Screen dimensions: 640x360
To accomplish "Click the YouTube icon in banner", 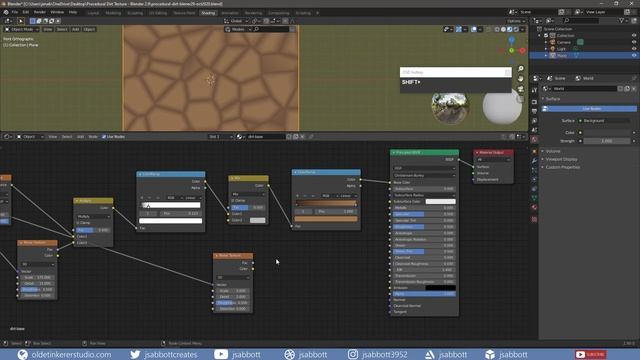I will pyautogui.click(x=221, y=354).
